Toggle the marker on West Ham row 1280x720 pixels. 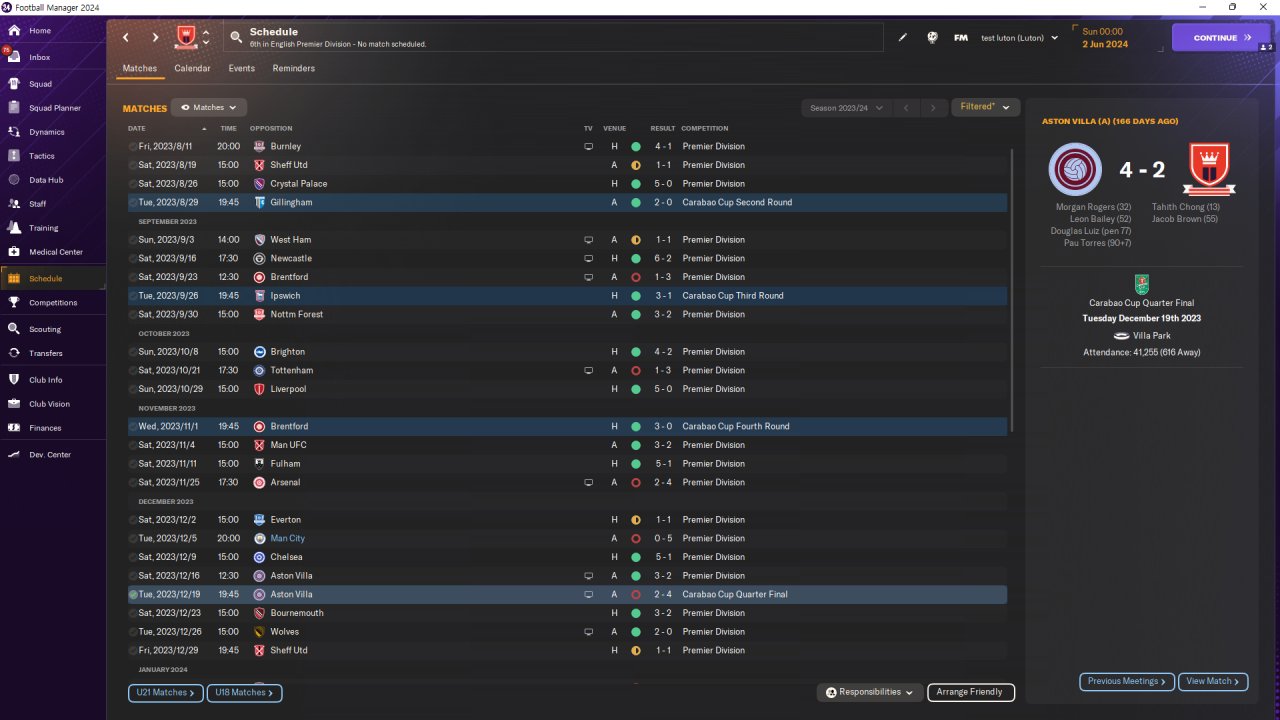(x=133, y=240)
